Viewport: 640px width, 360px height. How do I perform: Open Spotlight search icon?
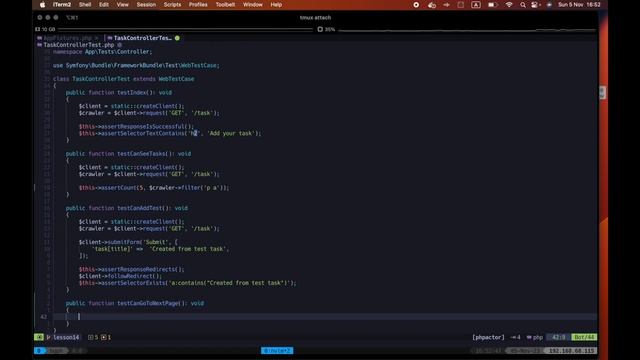(x=523, y=5)
